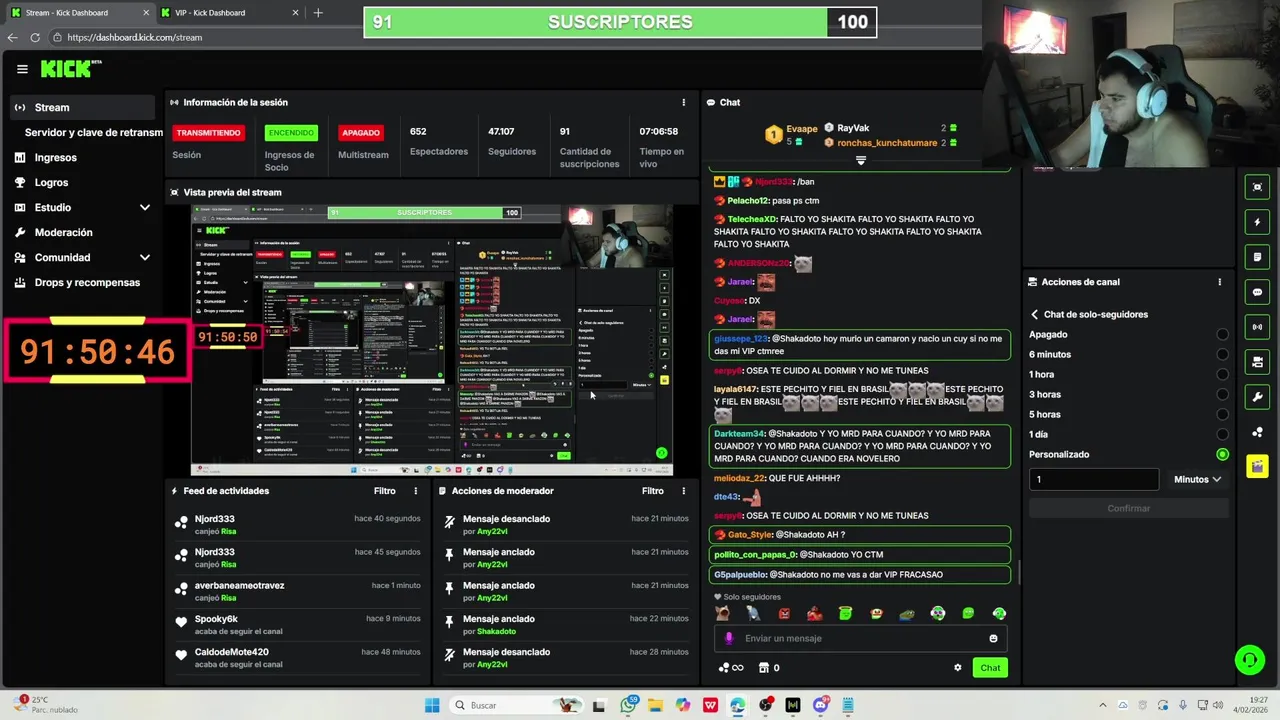Image resolution: width=1280 pixels, height=720 pixels.
Task: Click the green Chat send button
Action: pyautogui.click(x=990, y=668)
